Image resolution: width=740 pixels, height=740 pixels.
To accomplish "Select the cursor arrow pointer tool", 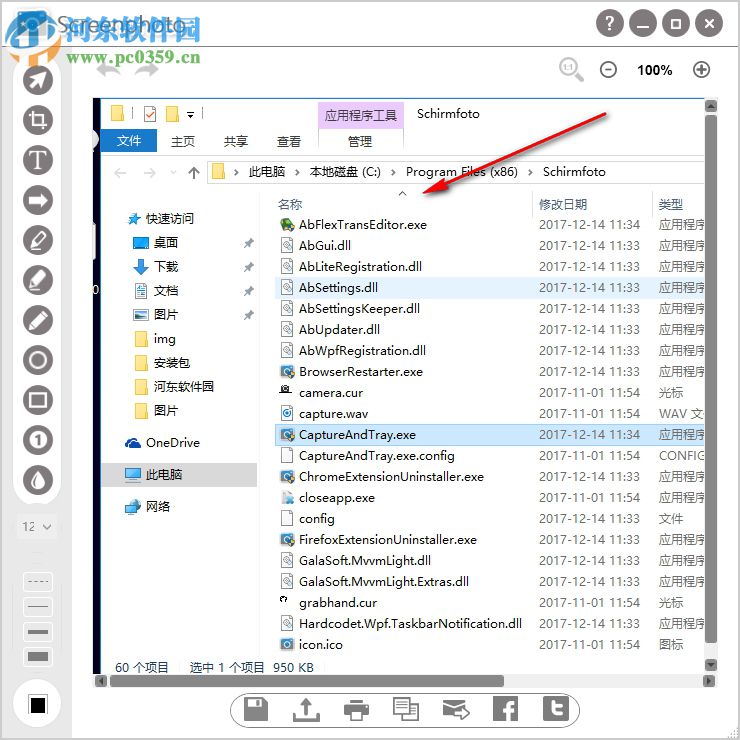I will [x=38, y=80].
